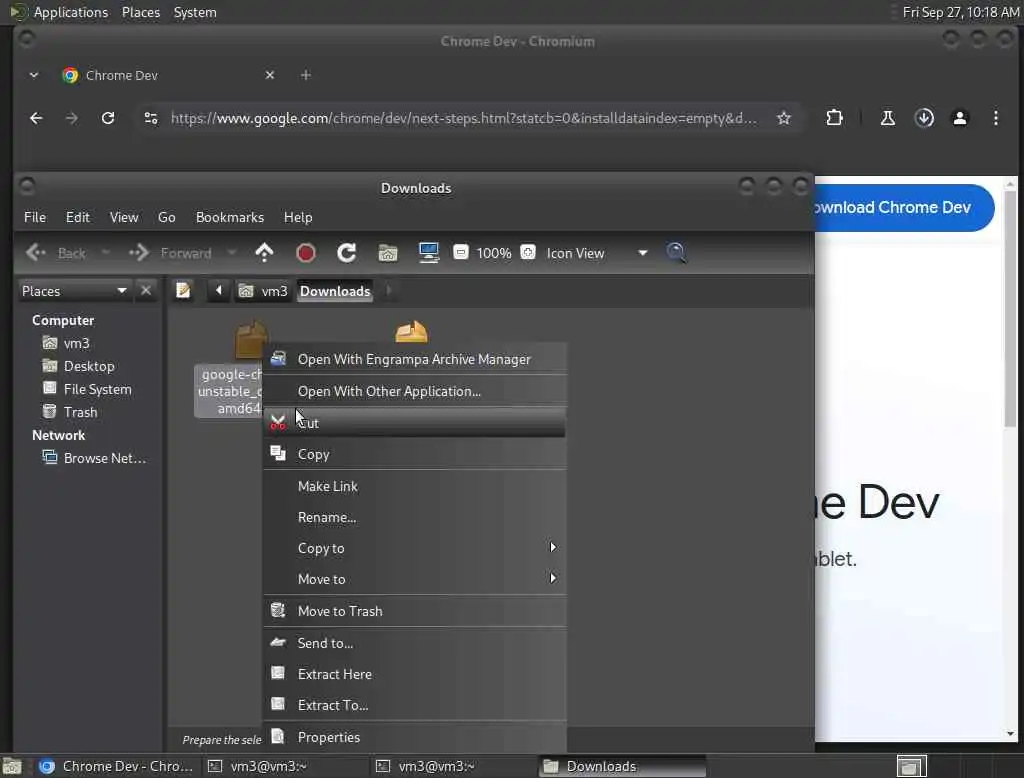Toggle text location entry pencil icon
1024x778 pixels.
pos(184,290)
